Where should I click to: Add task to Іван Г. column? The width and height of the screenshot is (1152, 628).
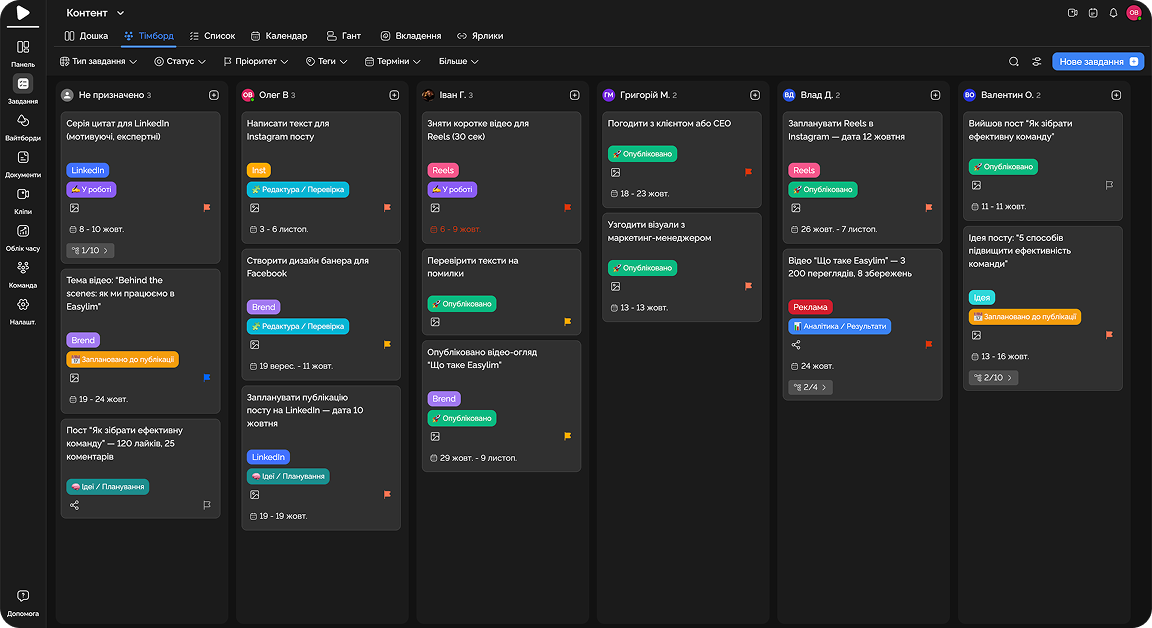(x=574, y=95)
